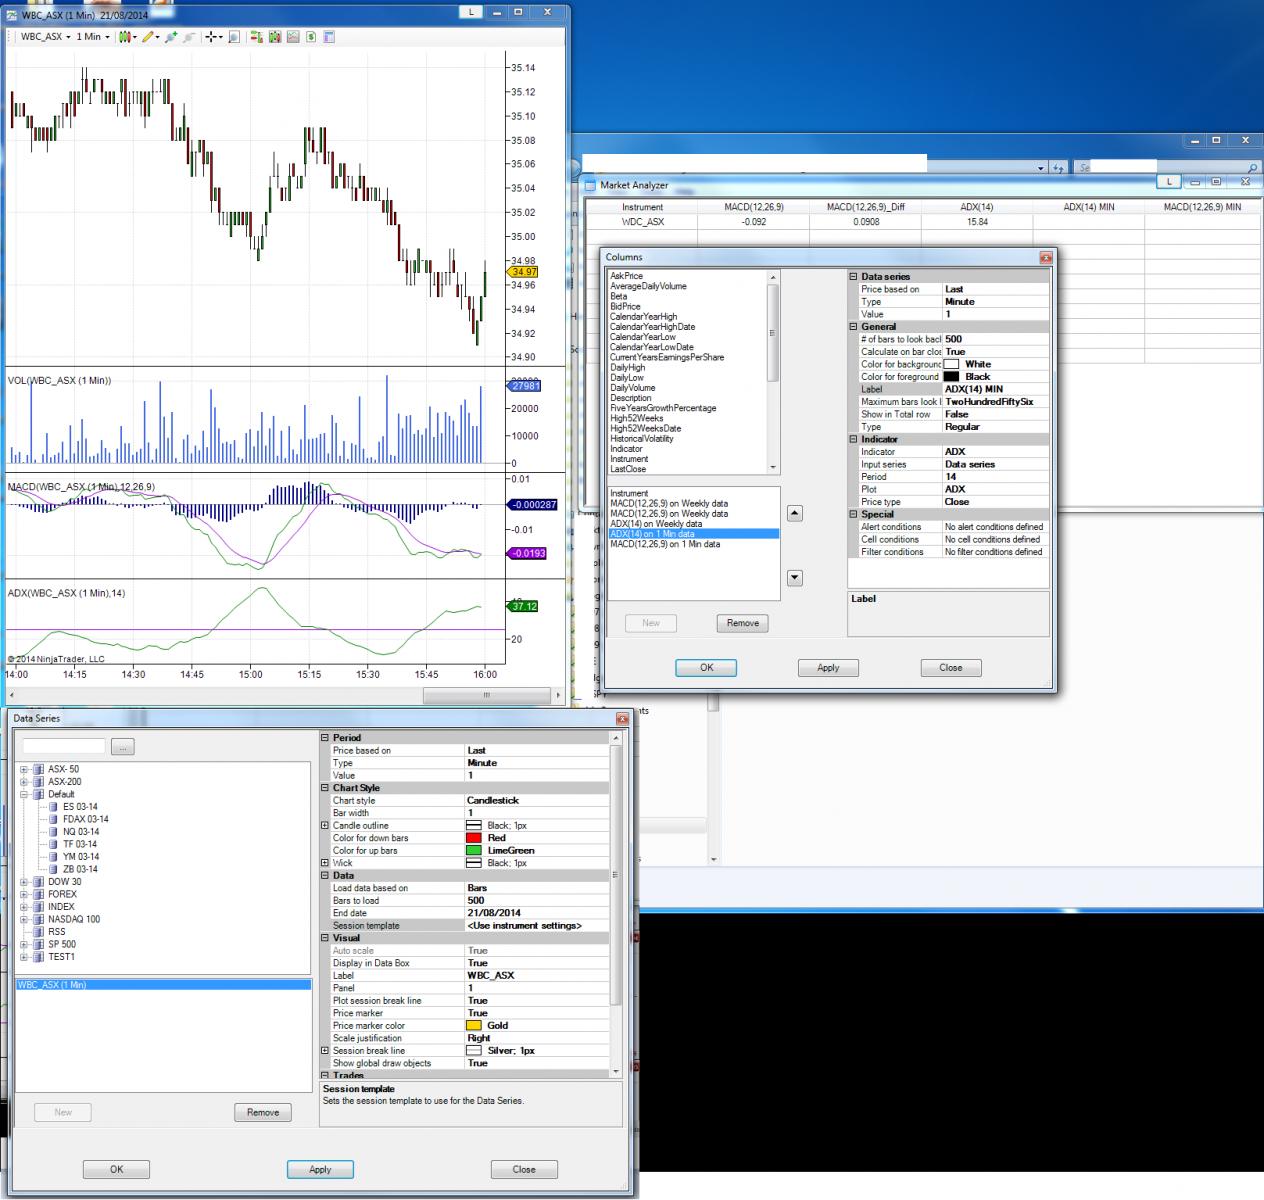
Task: Open chart Properties toolbar icon
Action: click(x=329, y=37)
